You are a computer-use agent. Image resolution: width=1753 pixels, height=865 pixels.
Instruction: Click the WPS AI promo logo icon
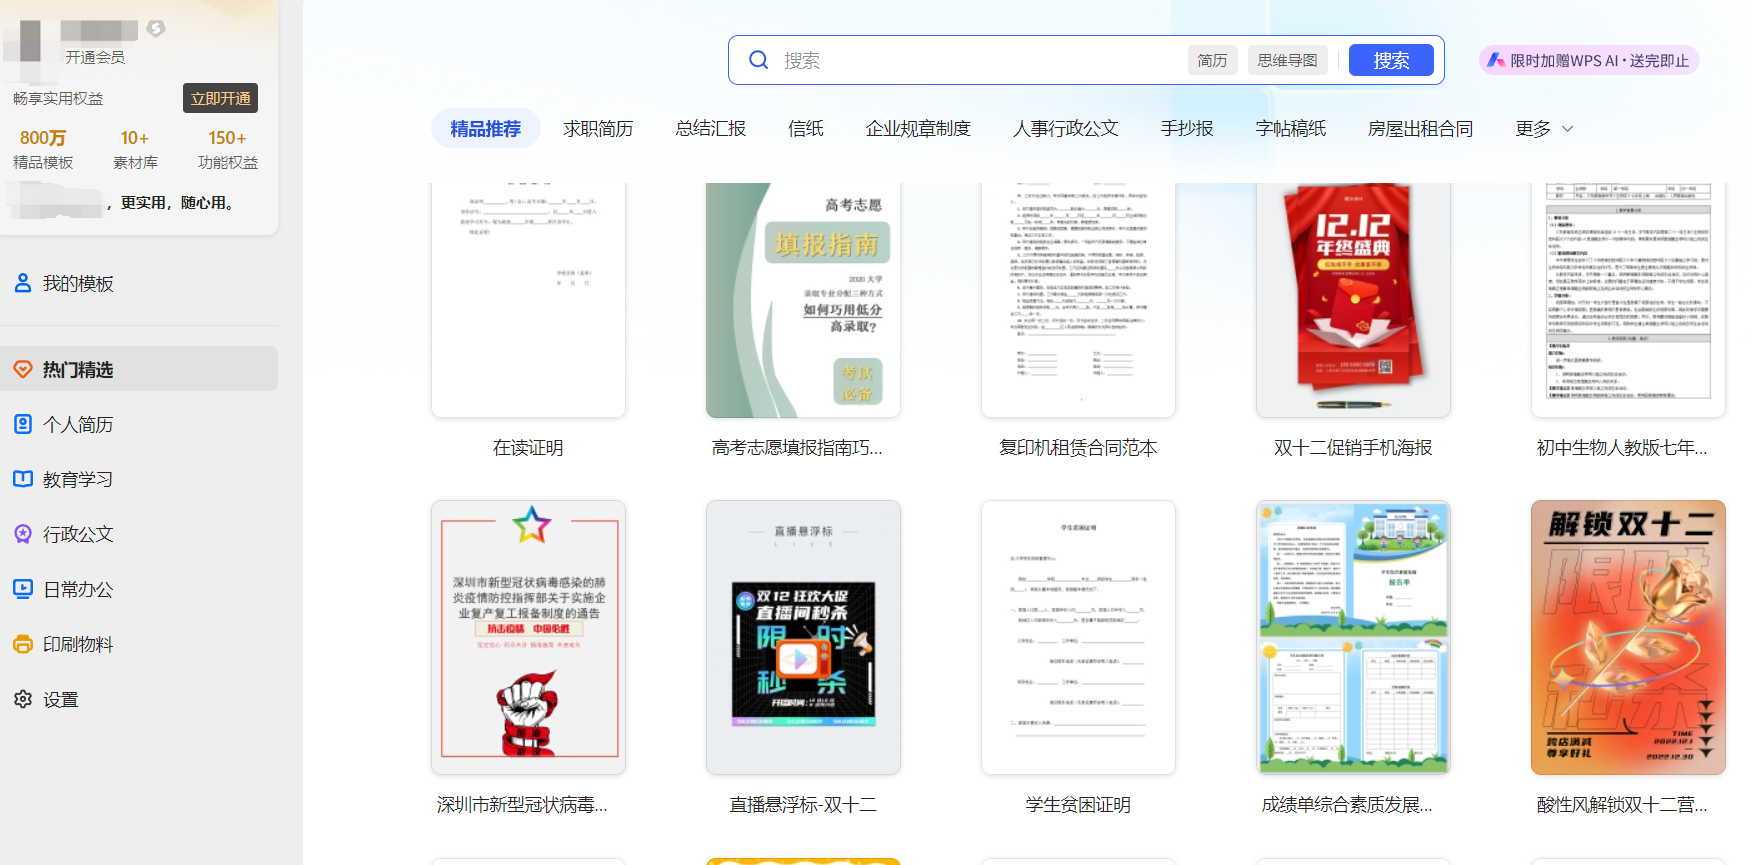pyautogui.click(x=1496, y=60)
